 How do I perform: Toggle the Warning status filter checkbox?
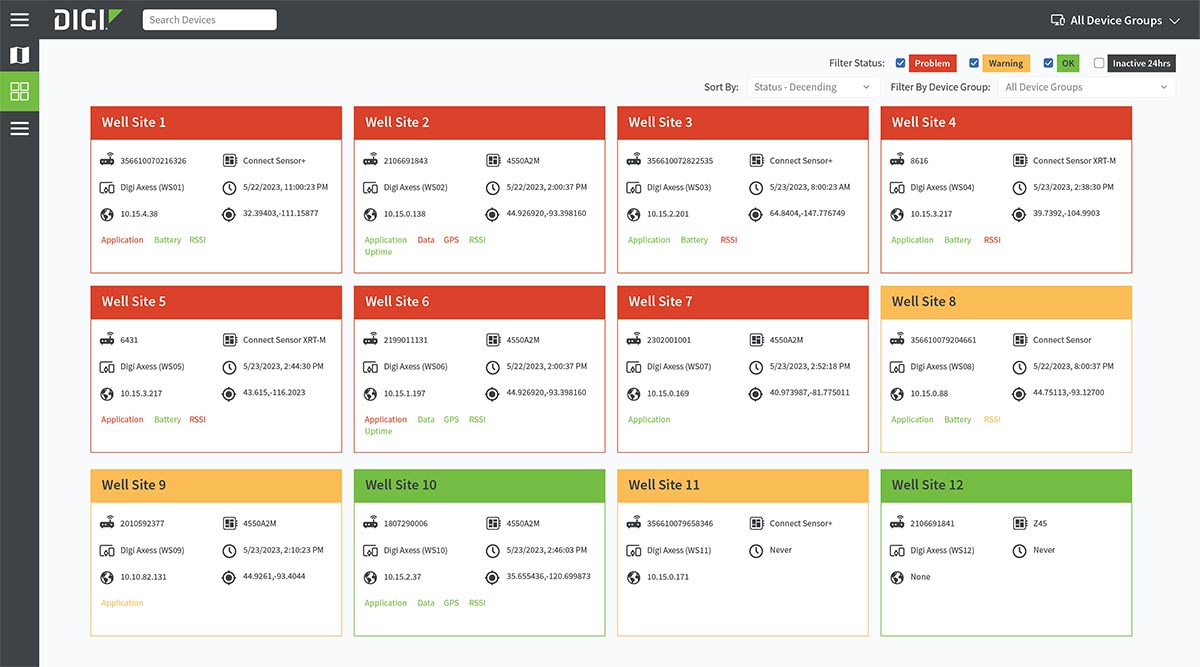[974, 63]
